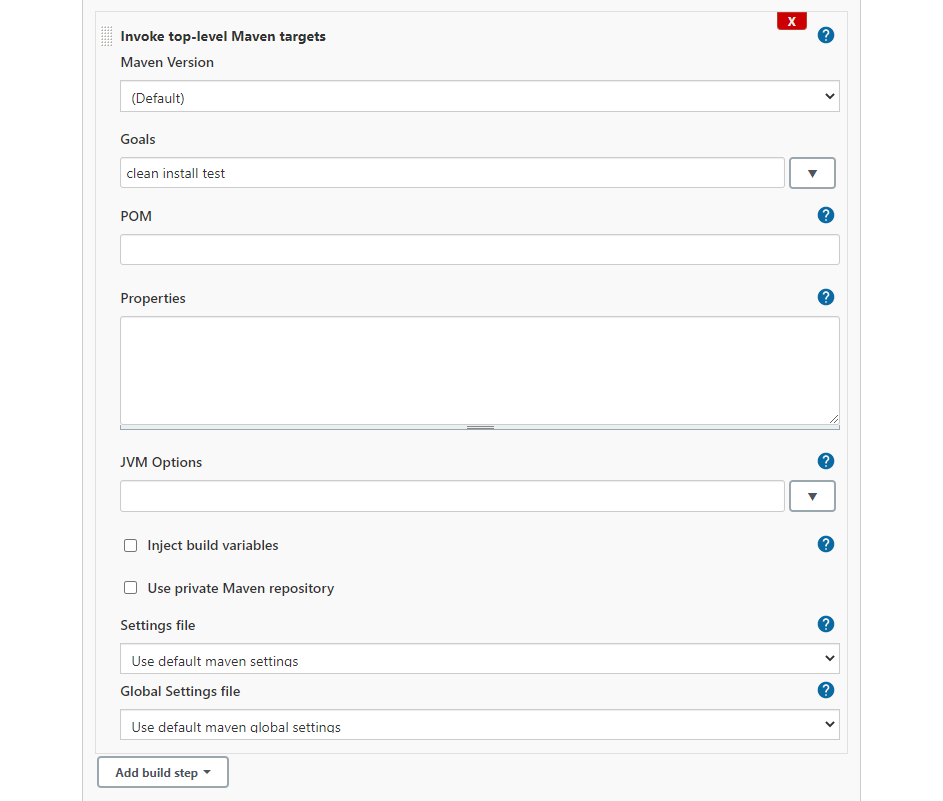The width and height of the screenshot is (943, 801).
Task: Click the Inject build variables label
Action: 213,545
